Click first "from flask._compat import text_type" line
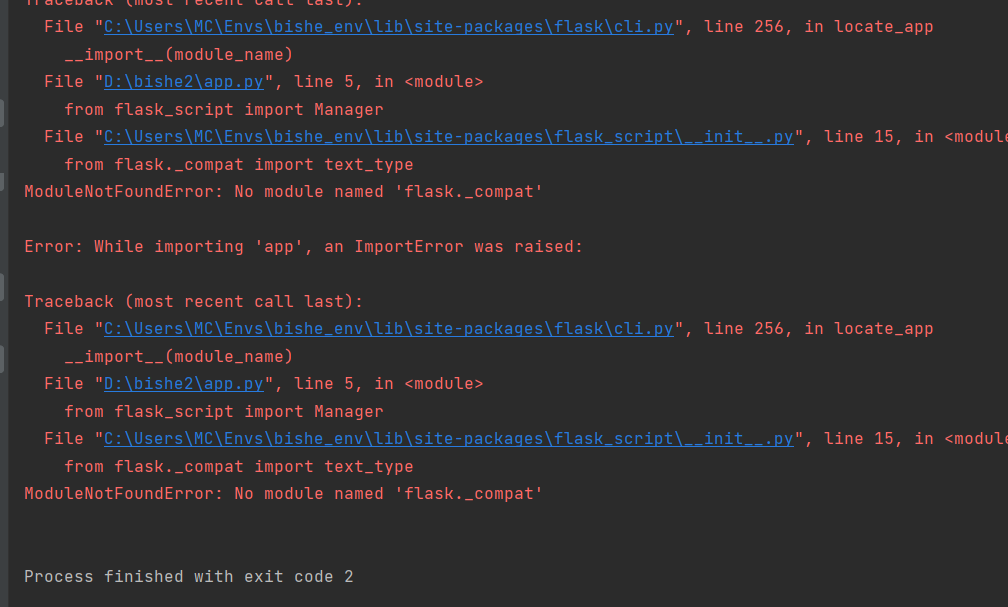 (238, 165)
